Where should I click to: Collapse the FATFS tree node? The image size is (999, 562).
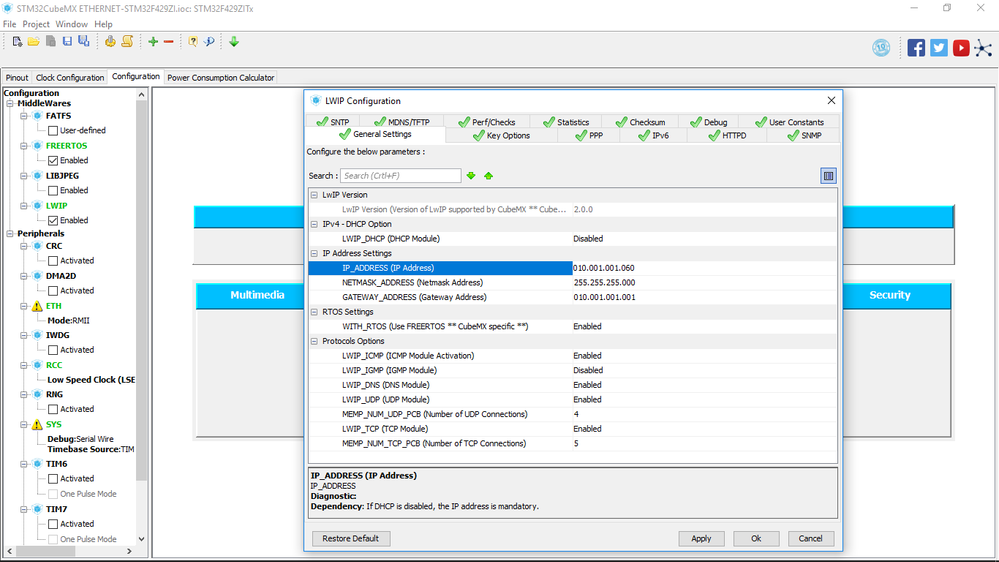point(24,116)
